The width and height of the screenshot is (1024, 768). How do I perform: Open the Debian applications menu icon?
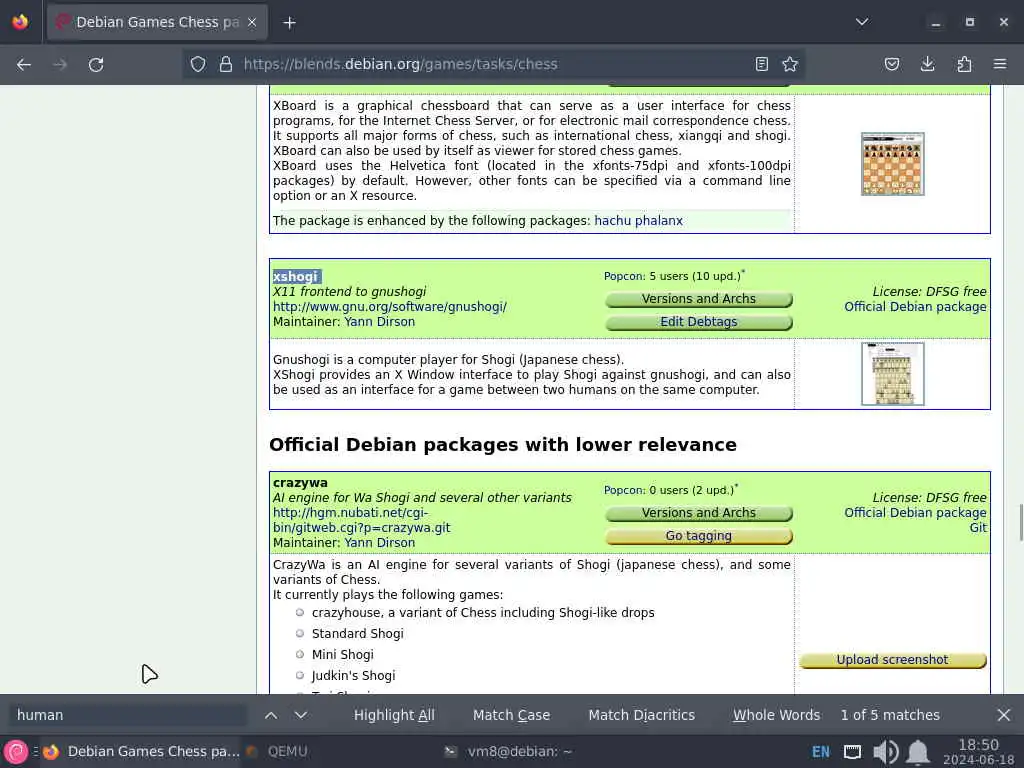[x=16, y=752]
